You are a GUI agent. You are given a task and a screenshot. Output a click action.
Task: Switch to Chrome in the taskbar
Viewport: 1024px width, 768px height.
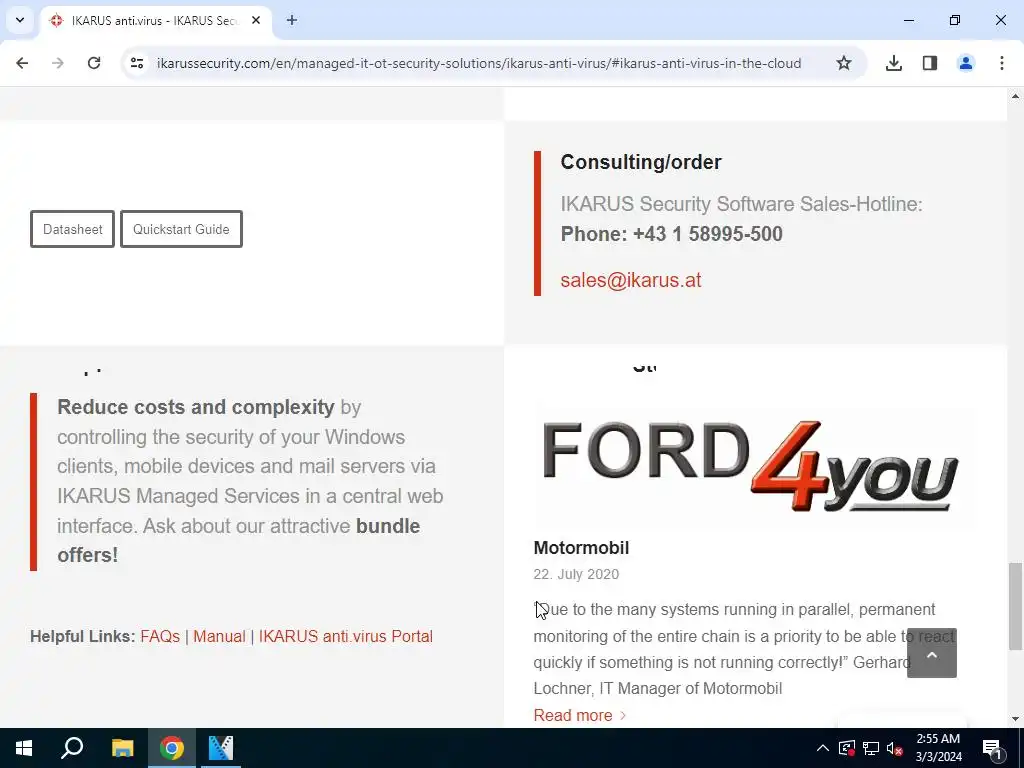point(172,748)
